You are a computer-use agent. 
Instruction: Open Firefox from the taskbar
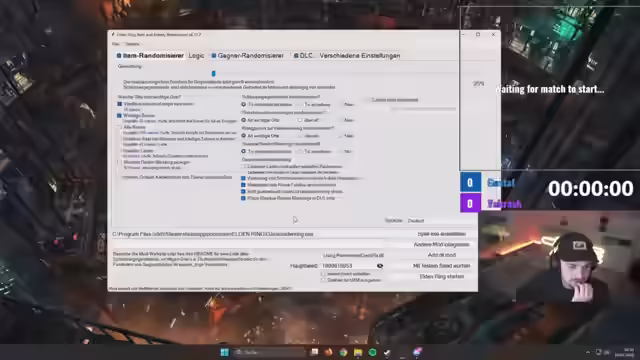click(x=329, y=352)
